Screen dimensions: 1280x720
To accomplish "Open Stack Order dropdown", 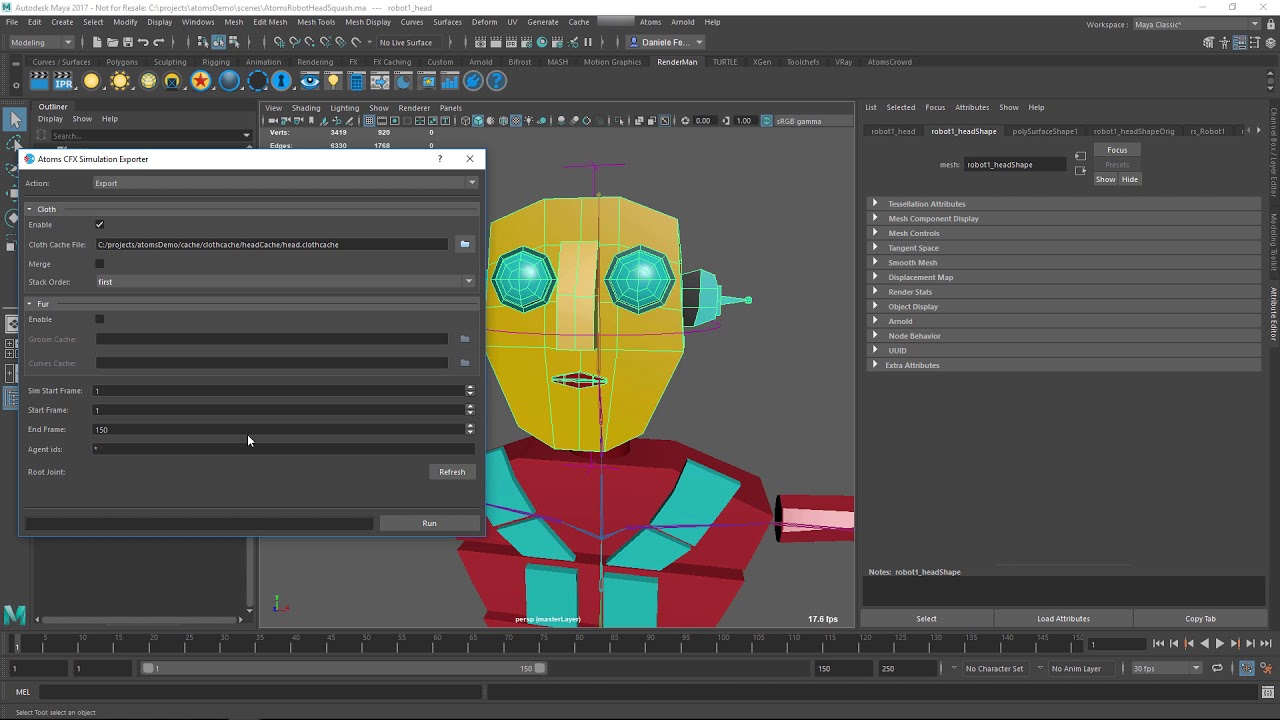I will (285, 282).
